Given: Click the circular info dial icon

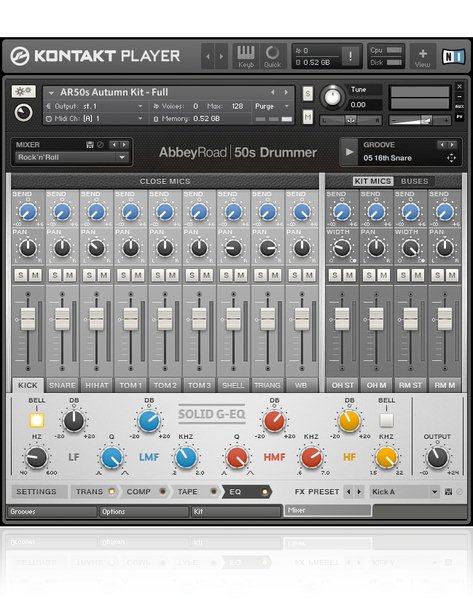Looking at the screenshot, I should [23, 113].
